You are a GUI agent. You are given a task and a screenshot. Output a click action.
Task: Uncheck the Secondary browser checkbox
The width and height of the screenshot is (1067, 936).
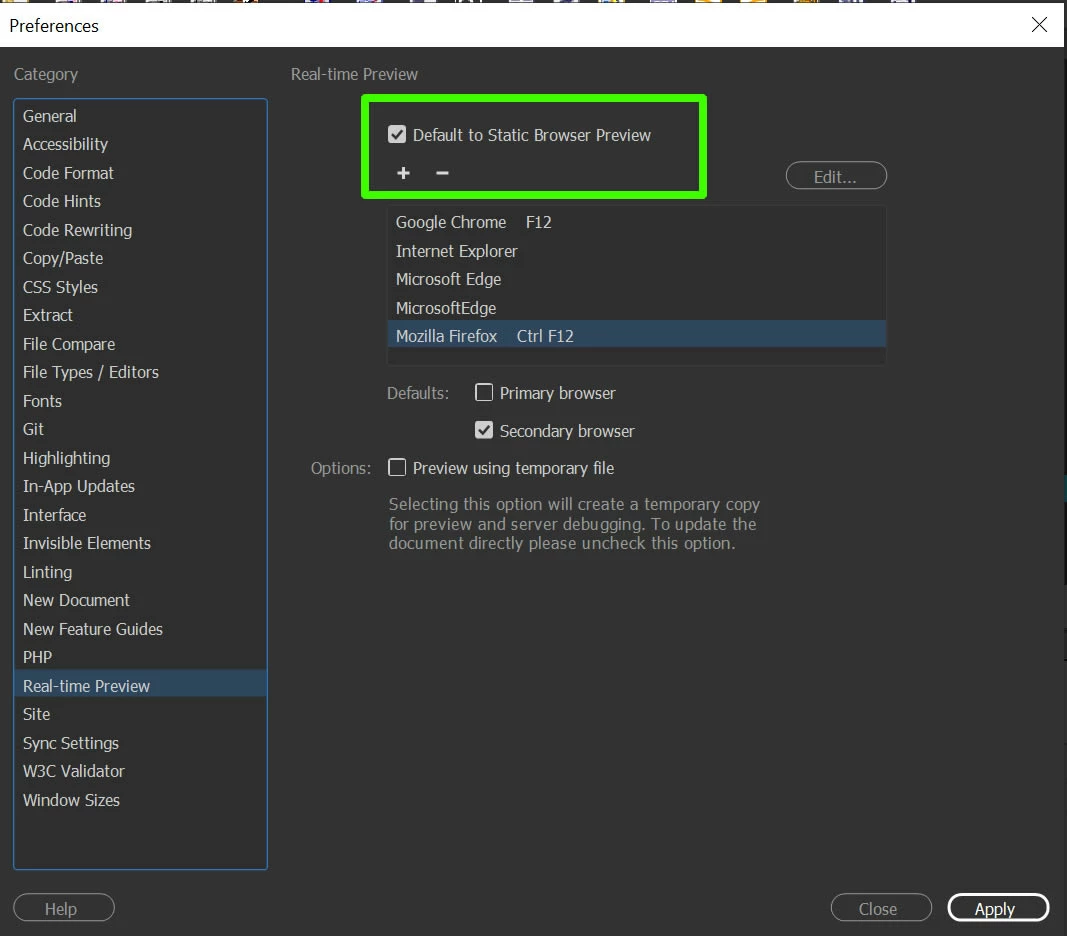point(484,430)
